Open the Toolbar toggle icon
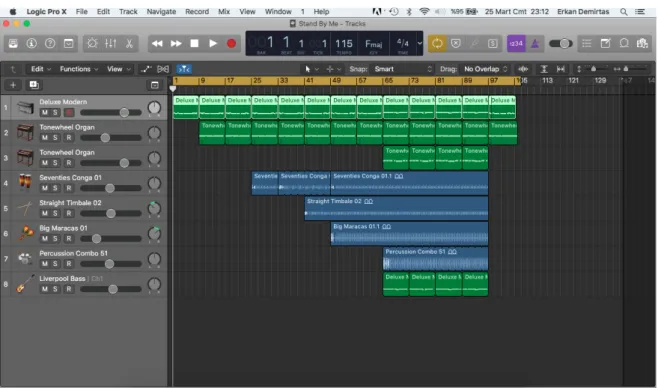 pyautogui.click(x=68, y=43)
